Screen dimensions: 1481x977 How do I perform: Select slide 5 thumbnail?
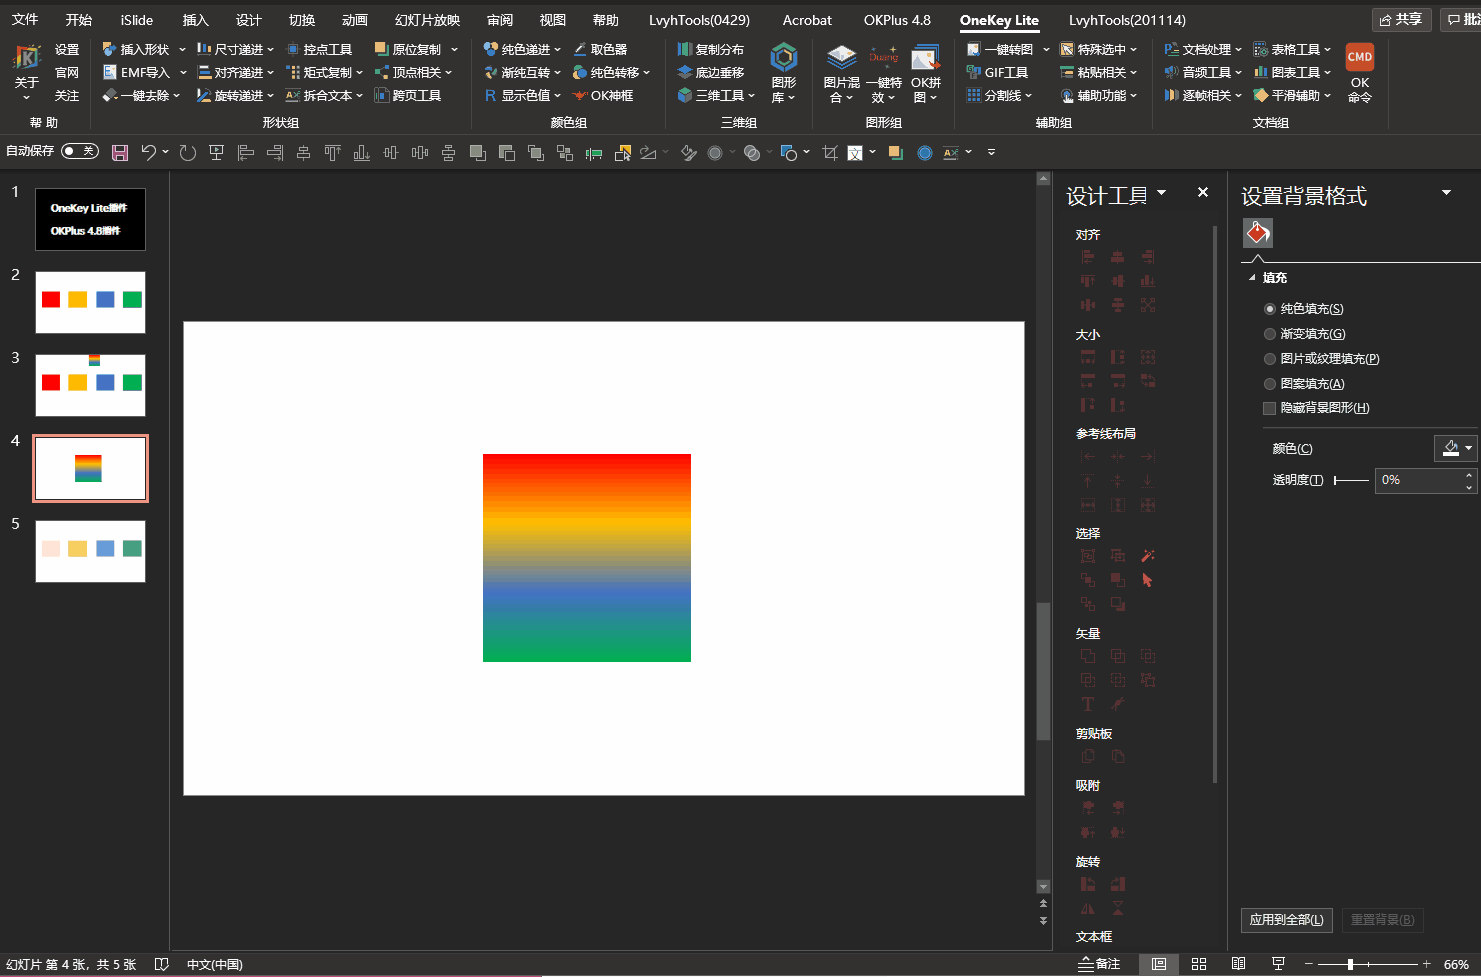(90, 551)
